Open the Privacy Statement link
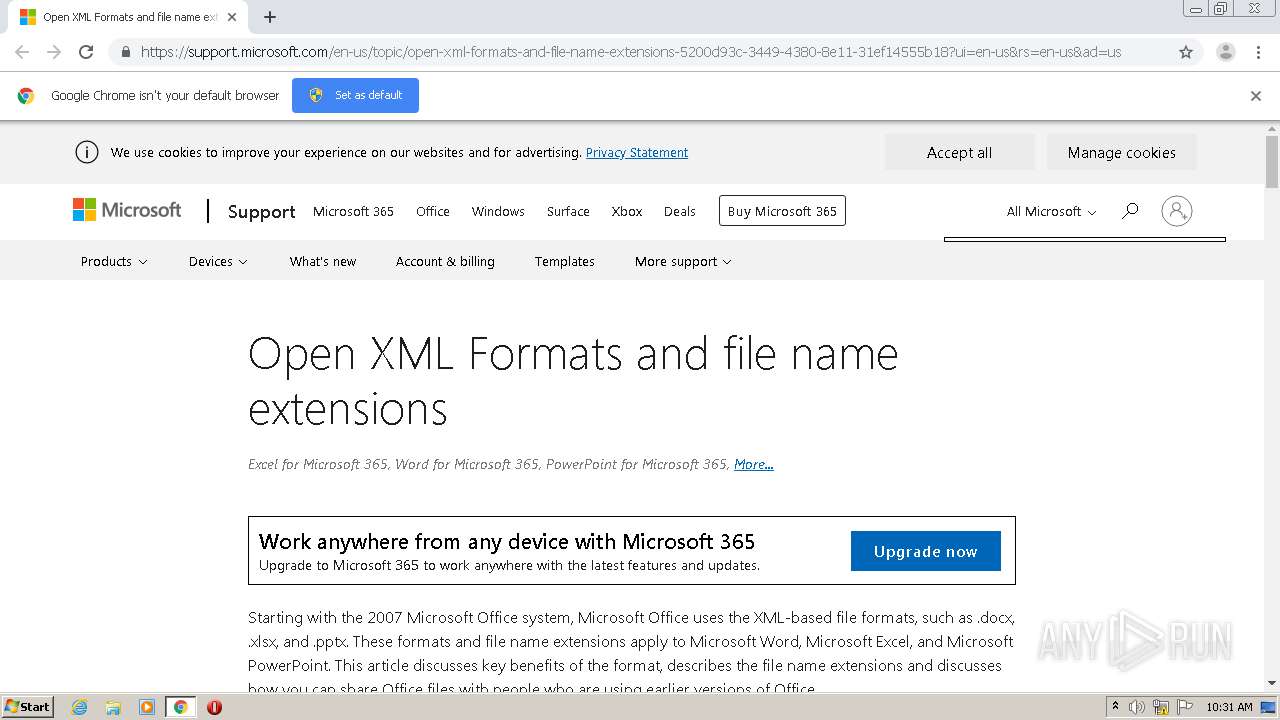This screenshot has height=720, width=1280. [637, 153]
